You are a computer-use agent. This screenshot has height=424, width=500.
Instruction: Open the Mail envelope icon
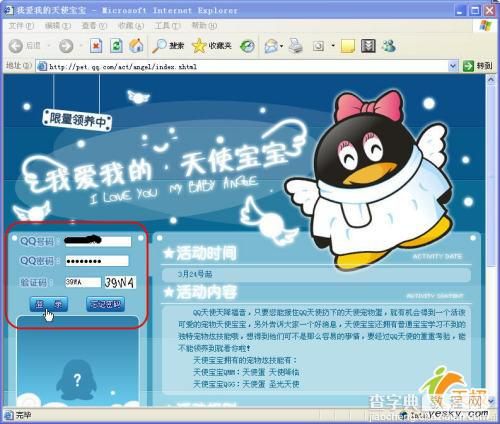tap(271, 46)
